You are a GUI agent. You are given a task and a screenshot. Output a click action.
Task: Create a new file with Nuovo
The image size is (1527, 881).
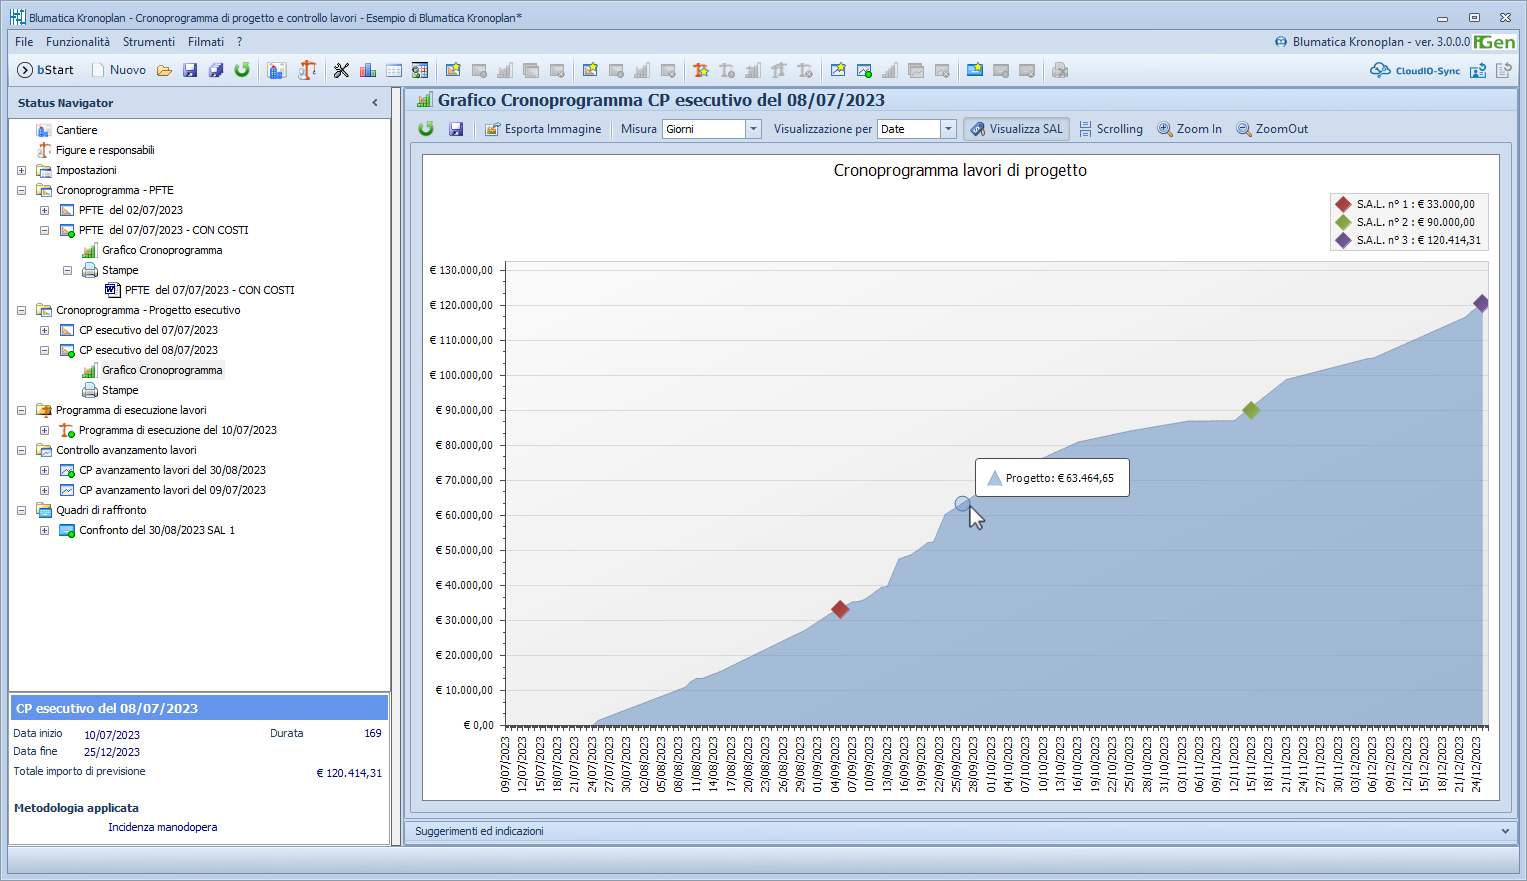tap(119, 70)
